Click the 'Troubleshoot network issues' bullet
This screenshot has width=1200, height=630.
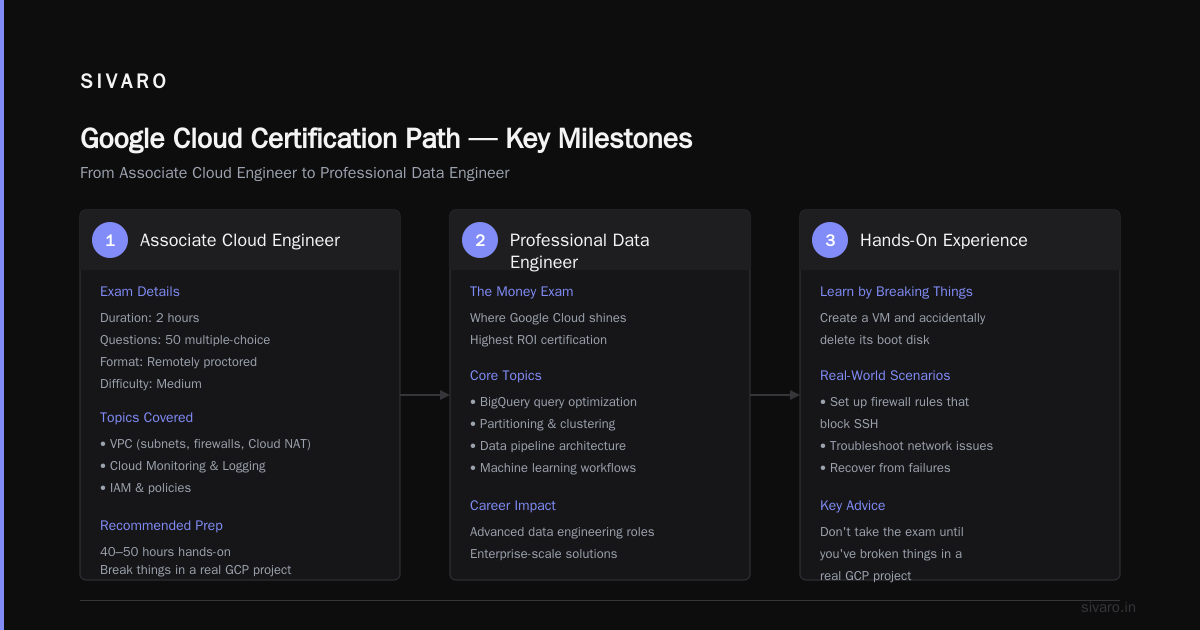[x=906, y=446]
